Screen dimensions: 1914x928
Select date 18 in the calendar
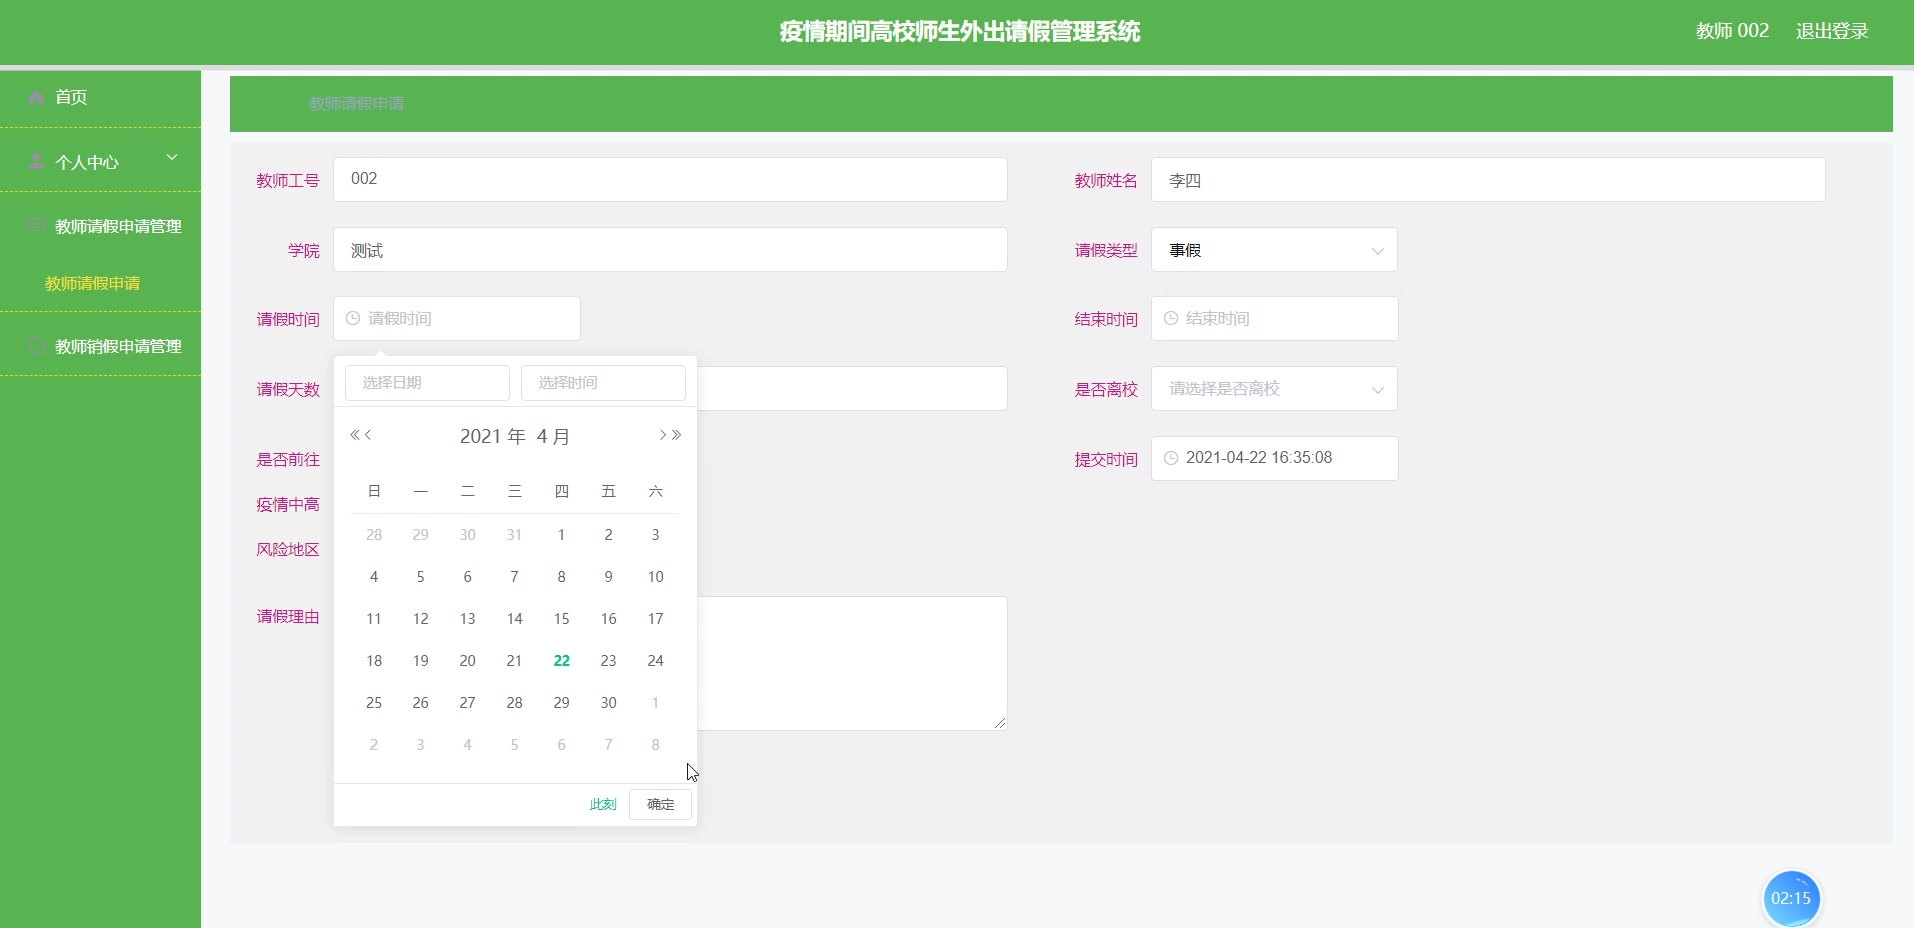point(374,661)
